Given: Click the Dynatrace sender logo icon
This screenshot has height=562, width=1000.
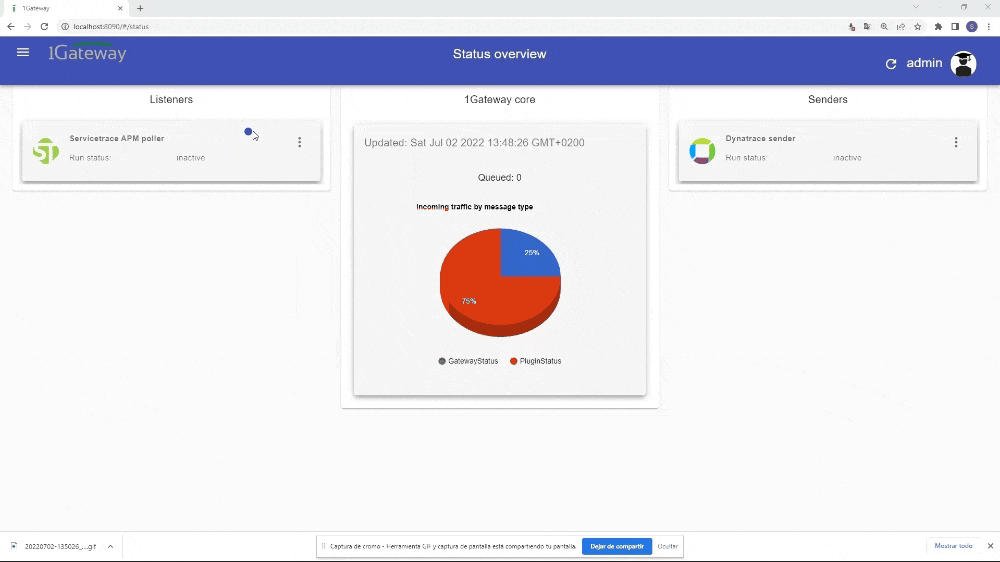Looking at the screenshot, I should pyautogui.click(x=702, y=151).
